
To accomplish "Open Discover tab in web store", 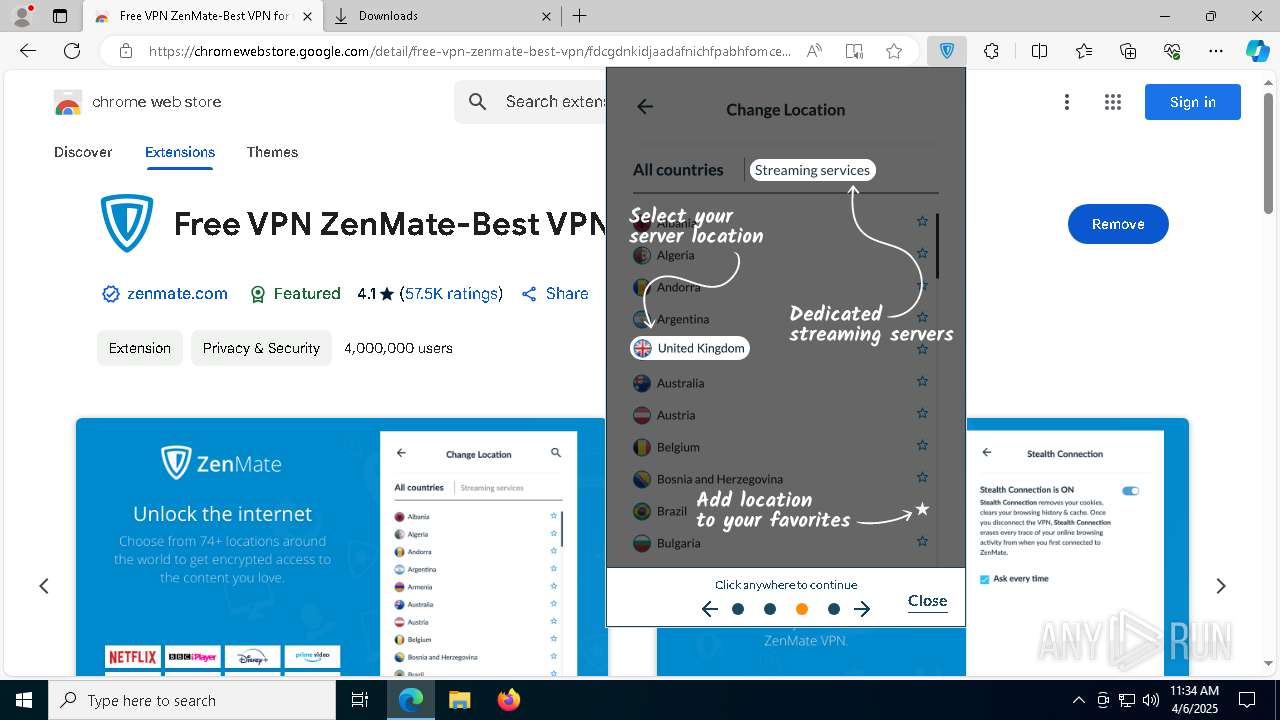I will pyautogui.click(x=83, y=152).
